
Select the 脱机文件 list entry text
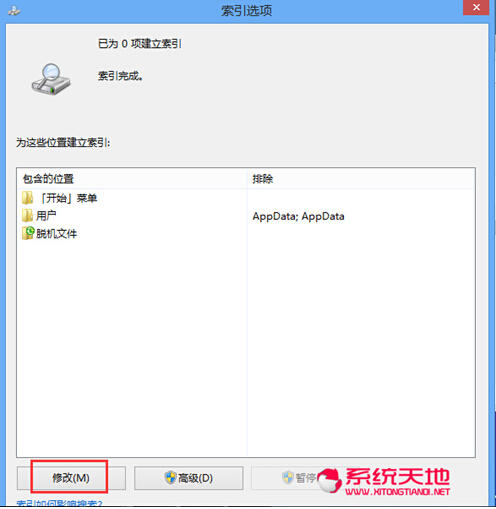[56, 233]
